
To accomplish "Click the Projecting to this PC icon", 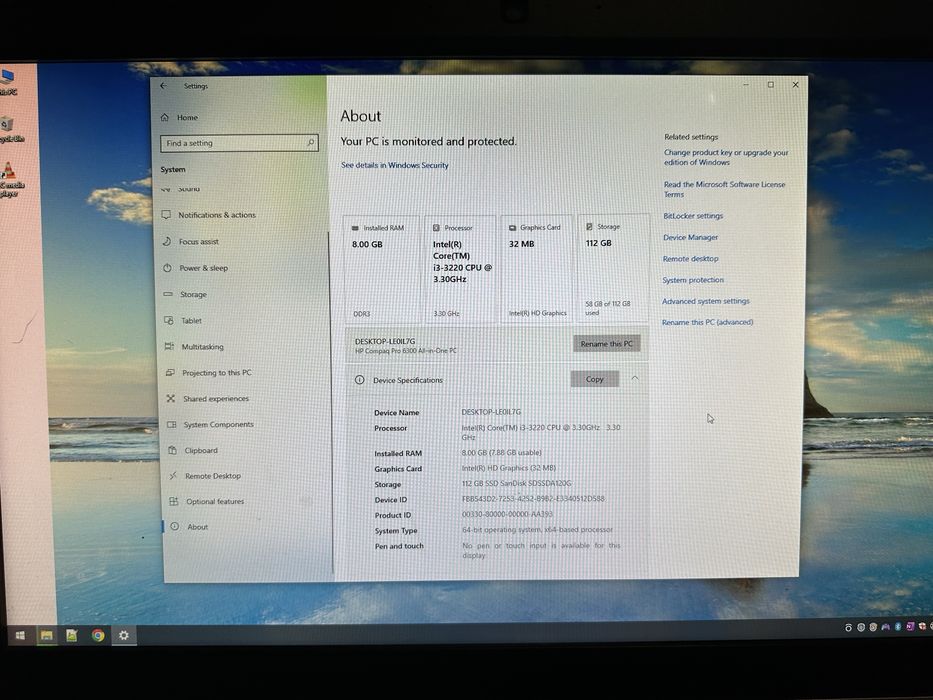I will pyautogui.click(x=170, y=373).
